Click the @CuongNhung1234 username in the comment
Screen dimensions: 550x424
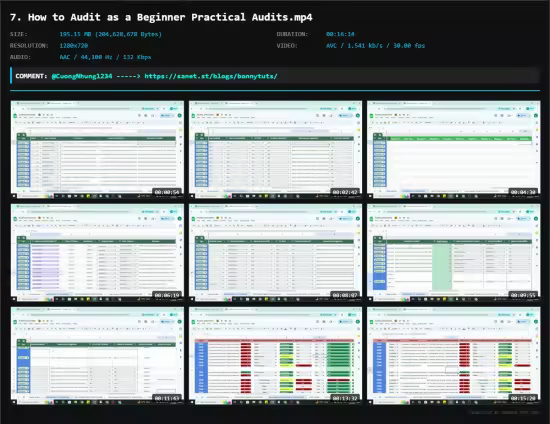click(82, 76)
